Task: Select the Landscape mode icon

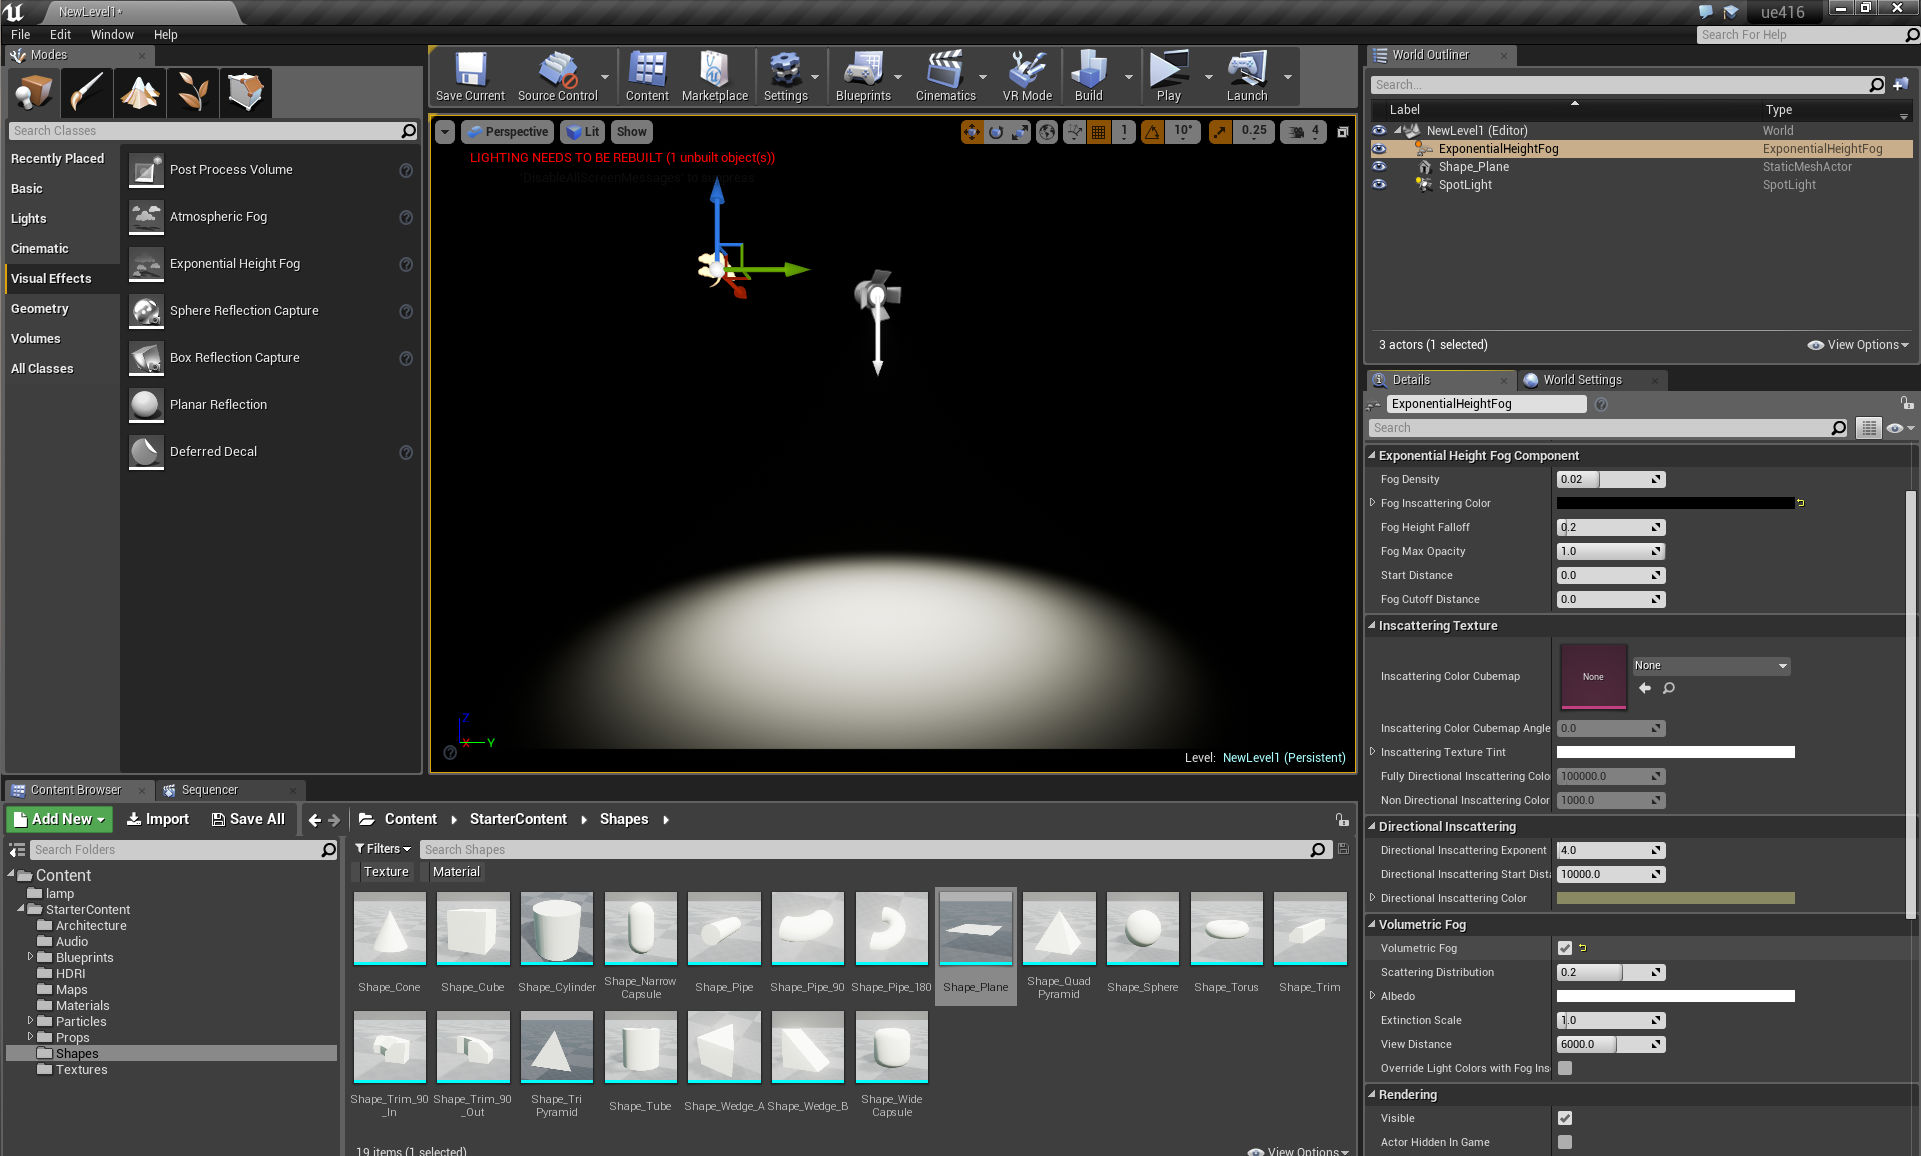Action: tap(140, 92)
